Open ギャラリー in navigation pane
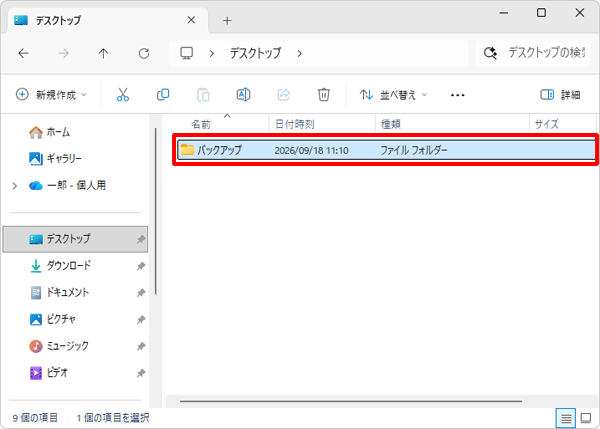The image size is (600, 429). tap(55, 158)
